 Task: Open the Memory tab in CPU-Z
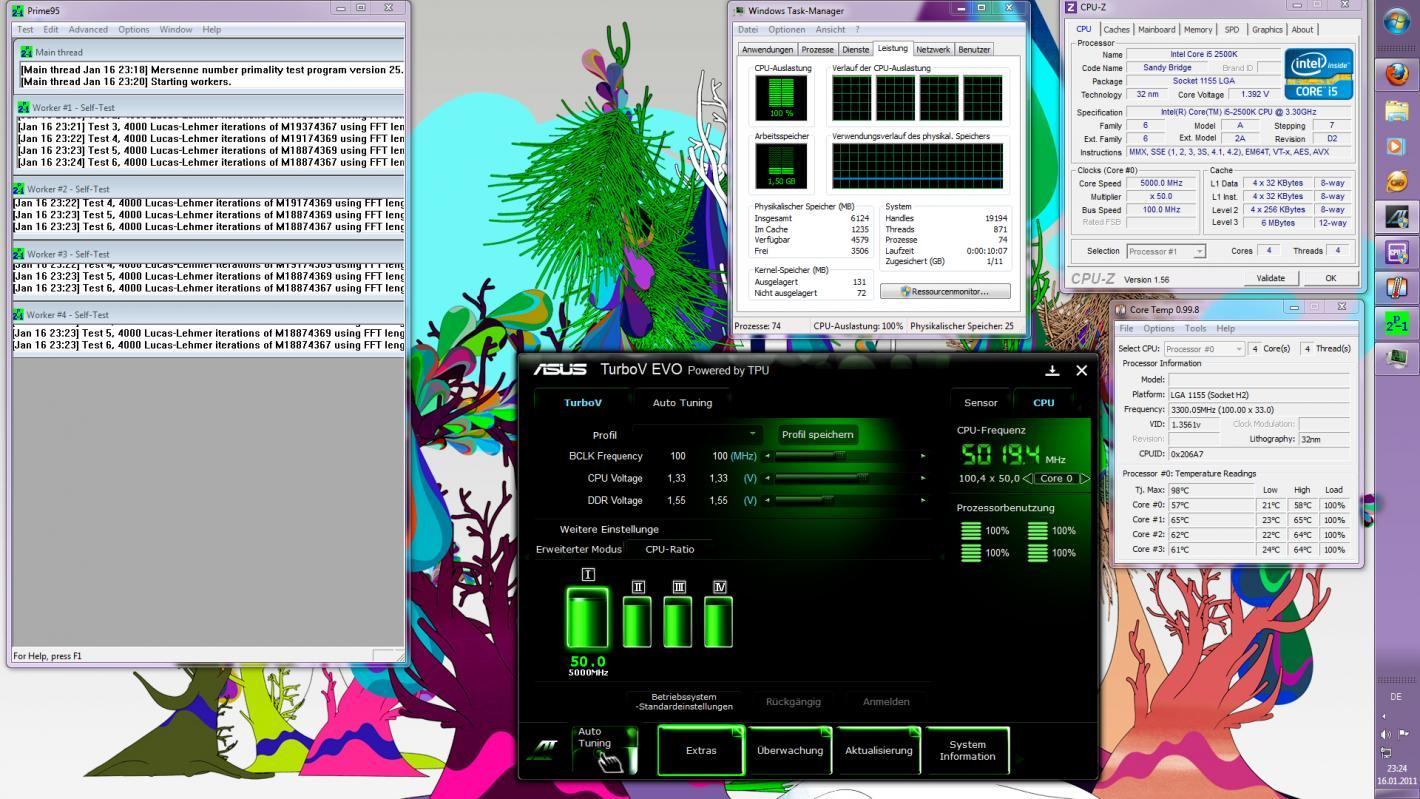click(1198, 30)
